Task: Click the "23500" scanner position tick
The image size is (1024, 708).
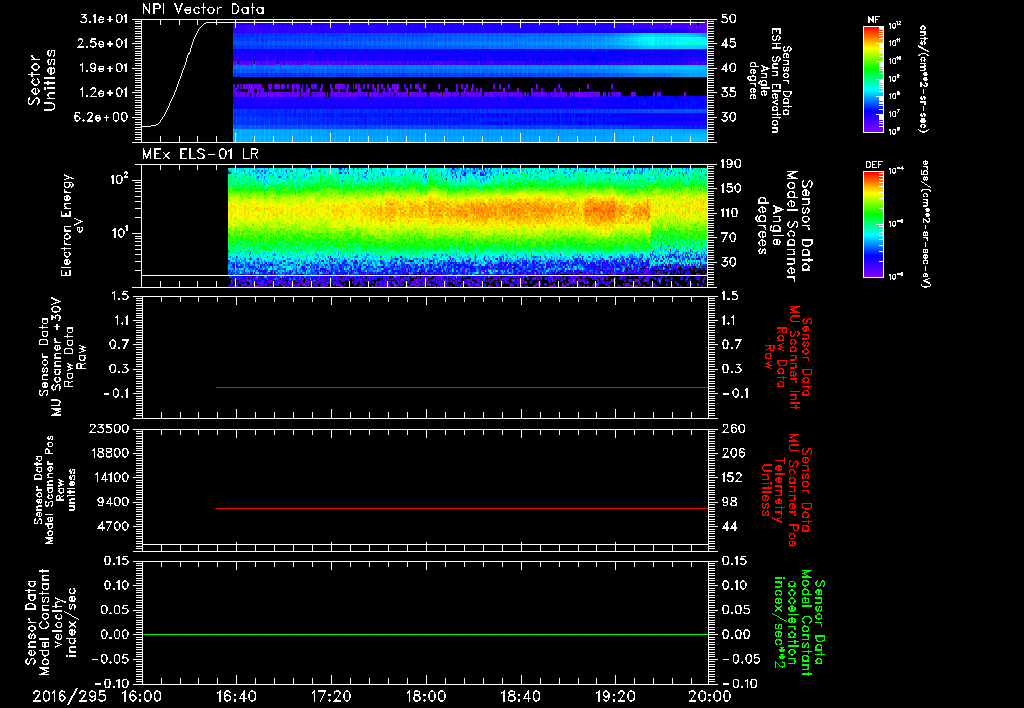Action: pyautogui.click(x=109, y=428)
